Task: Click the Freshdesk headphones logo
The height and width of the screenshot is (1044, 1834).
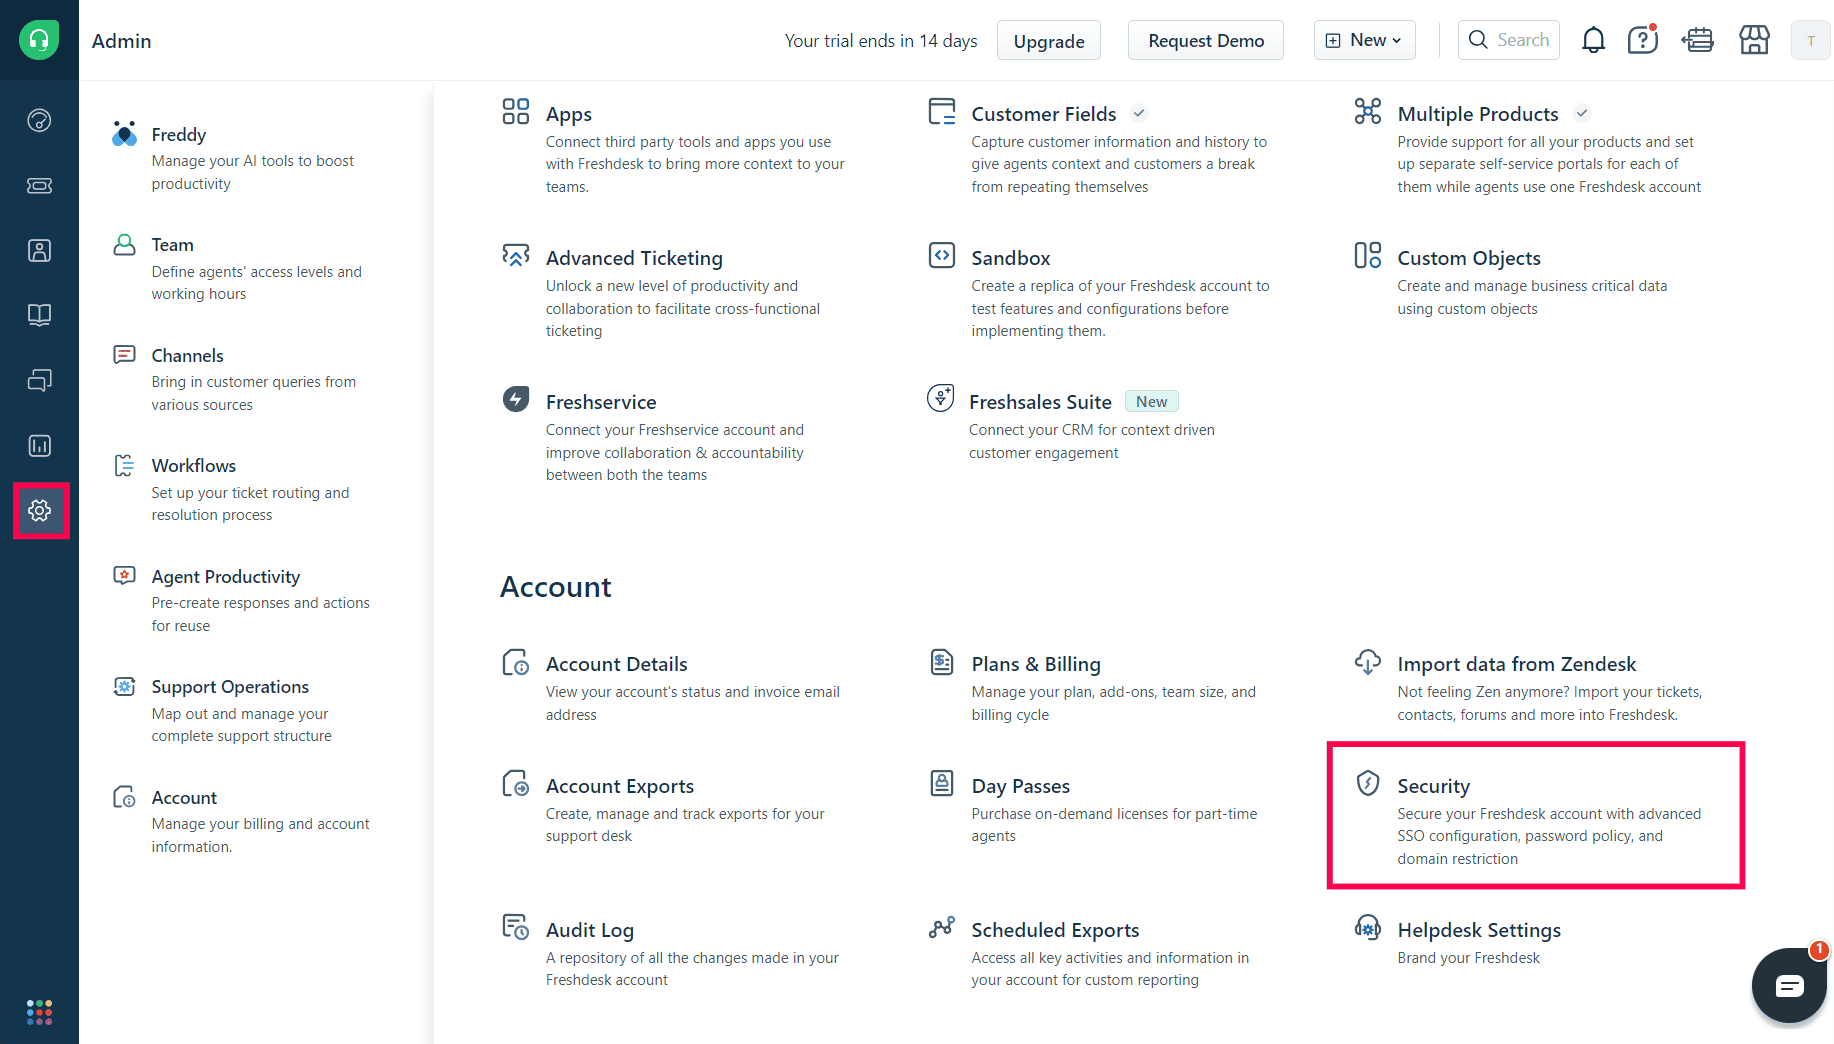Action: 39,40
